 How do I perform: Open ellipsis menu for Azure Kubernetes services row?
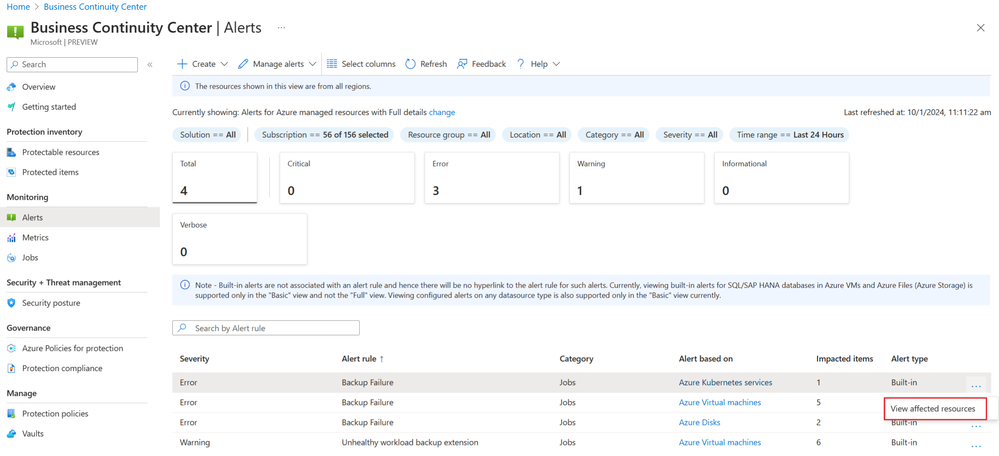pyautogui.click(x=975, y=385)
